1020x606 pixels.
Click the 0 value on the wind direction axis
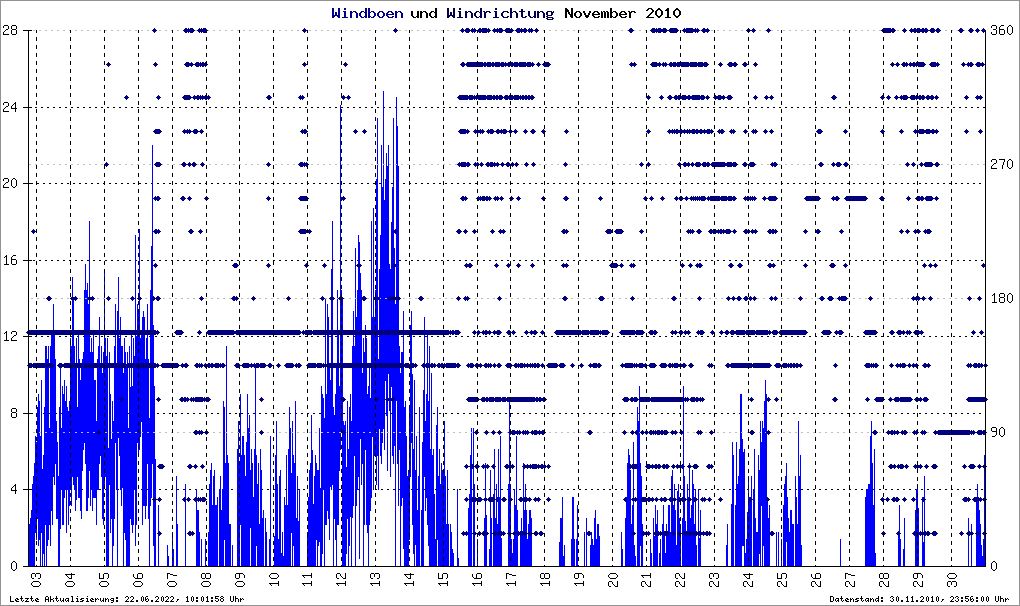[994, 566]
